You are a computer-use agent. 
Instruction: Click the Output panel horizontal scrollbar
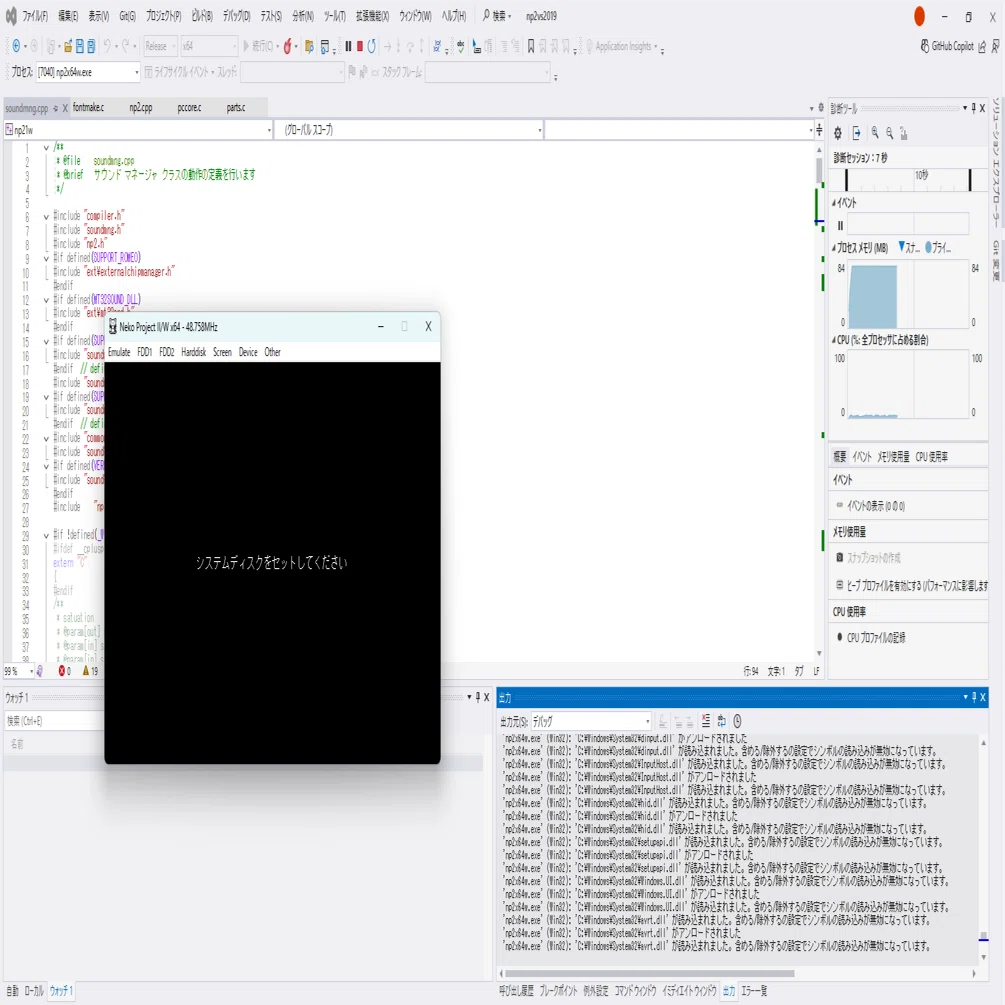[x=649, y=974]
